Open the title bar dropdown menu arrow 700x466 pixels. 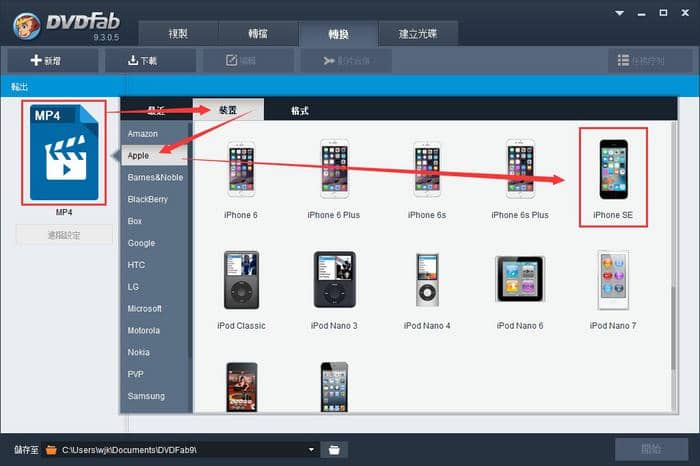[x=620, y=13]
